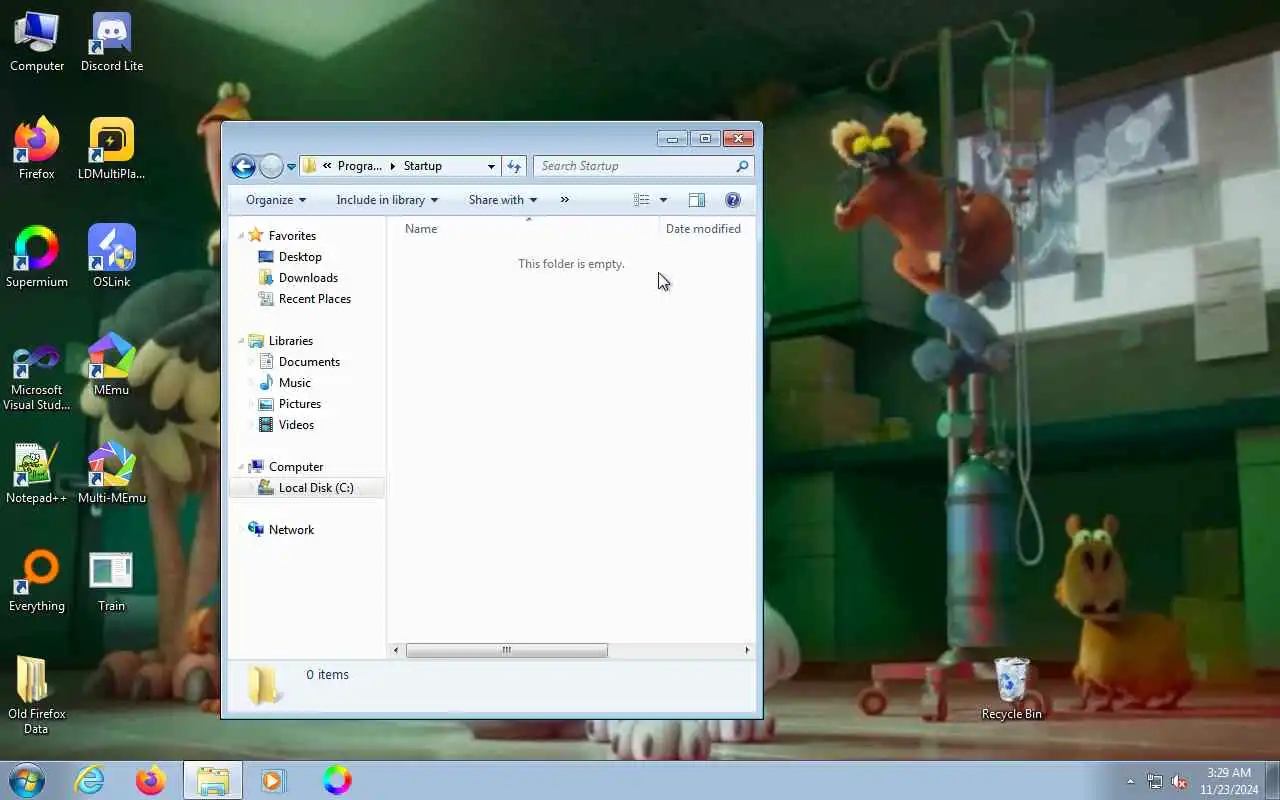Open Explorer Help question mark icon
1280x800 pixels.
pyautogui.click(x=733, y=200)
